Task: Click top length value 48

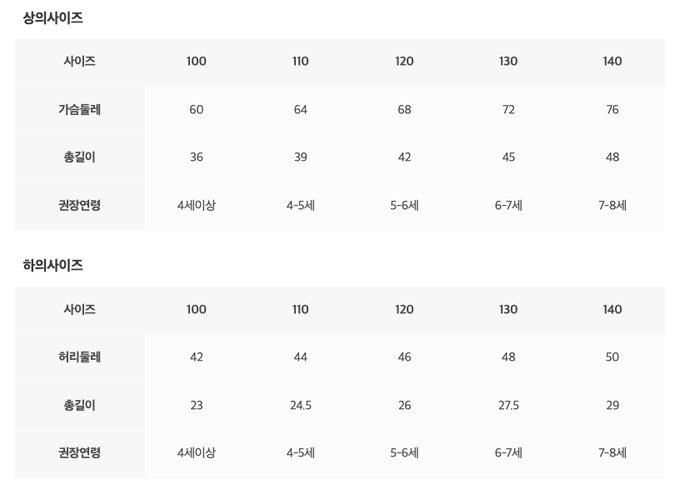Action: click(x=612, y=157)
